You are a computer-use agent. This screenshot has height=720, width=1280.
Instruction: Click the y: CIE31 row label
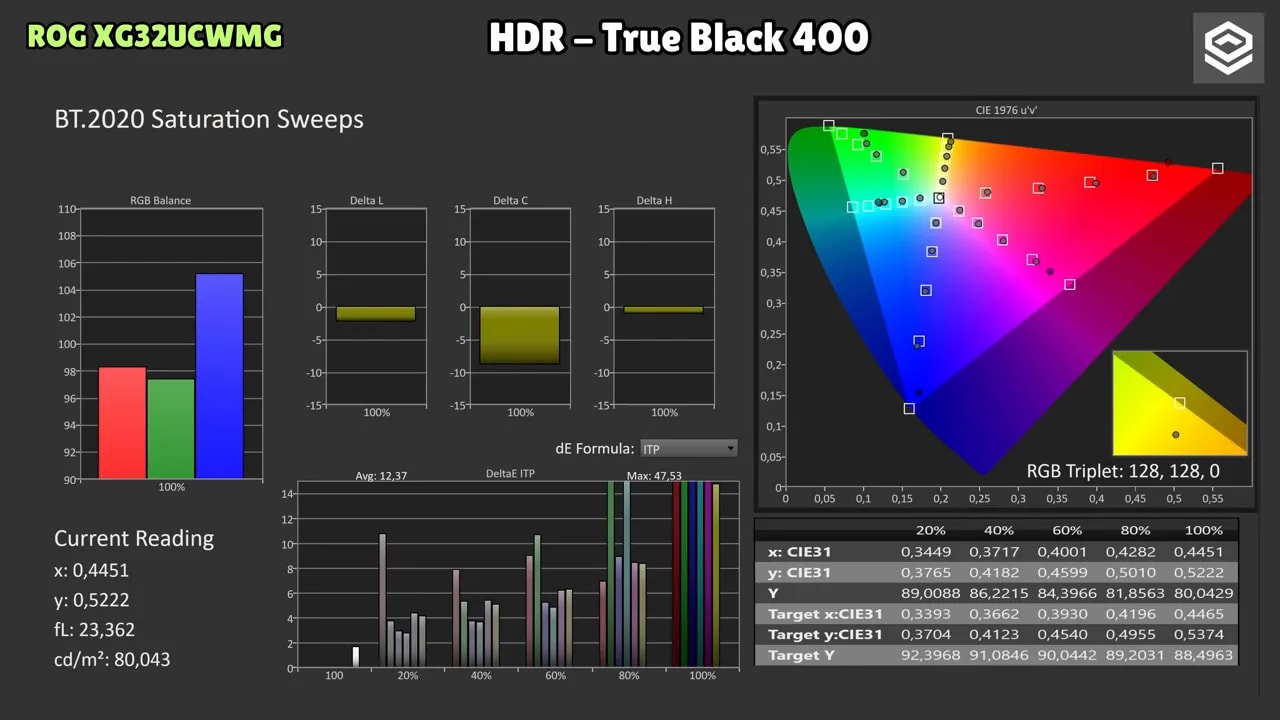click(x=799, y=573)
